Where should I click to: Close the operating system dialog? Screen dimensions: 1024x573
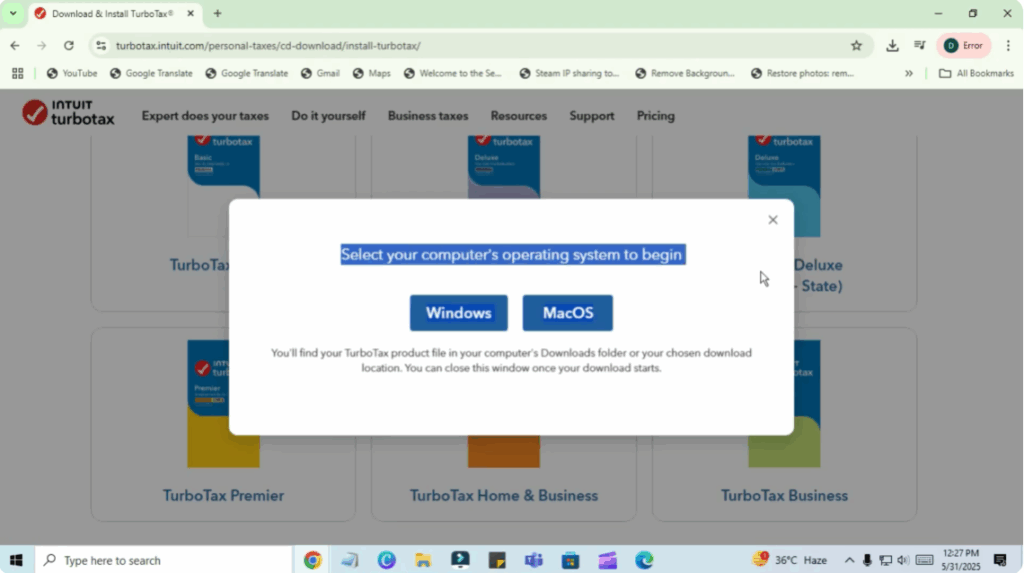pyautogui.click(x=772, y=220)
